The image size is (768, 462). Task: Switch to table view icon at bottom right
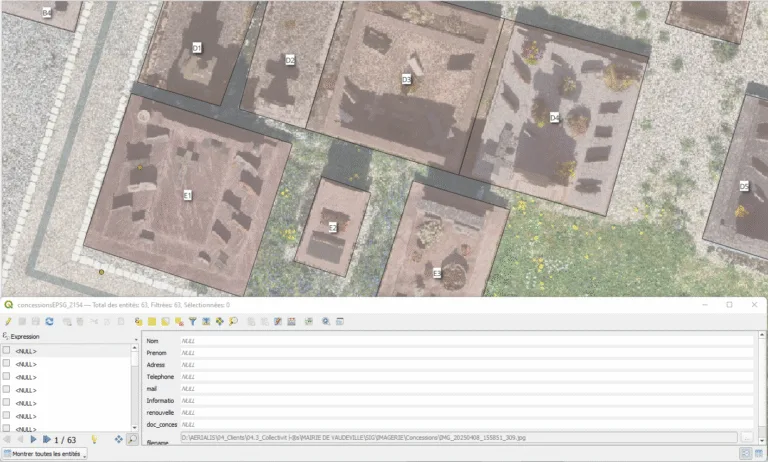[x=758, y=453]
